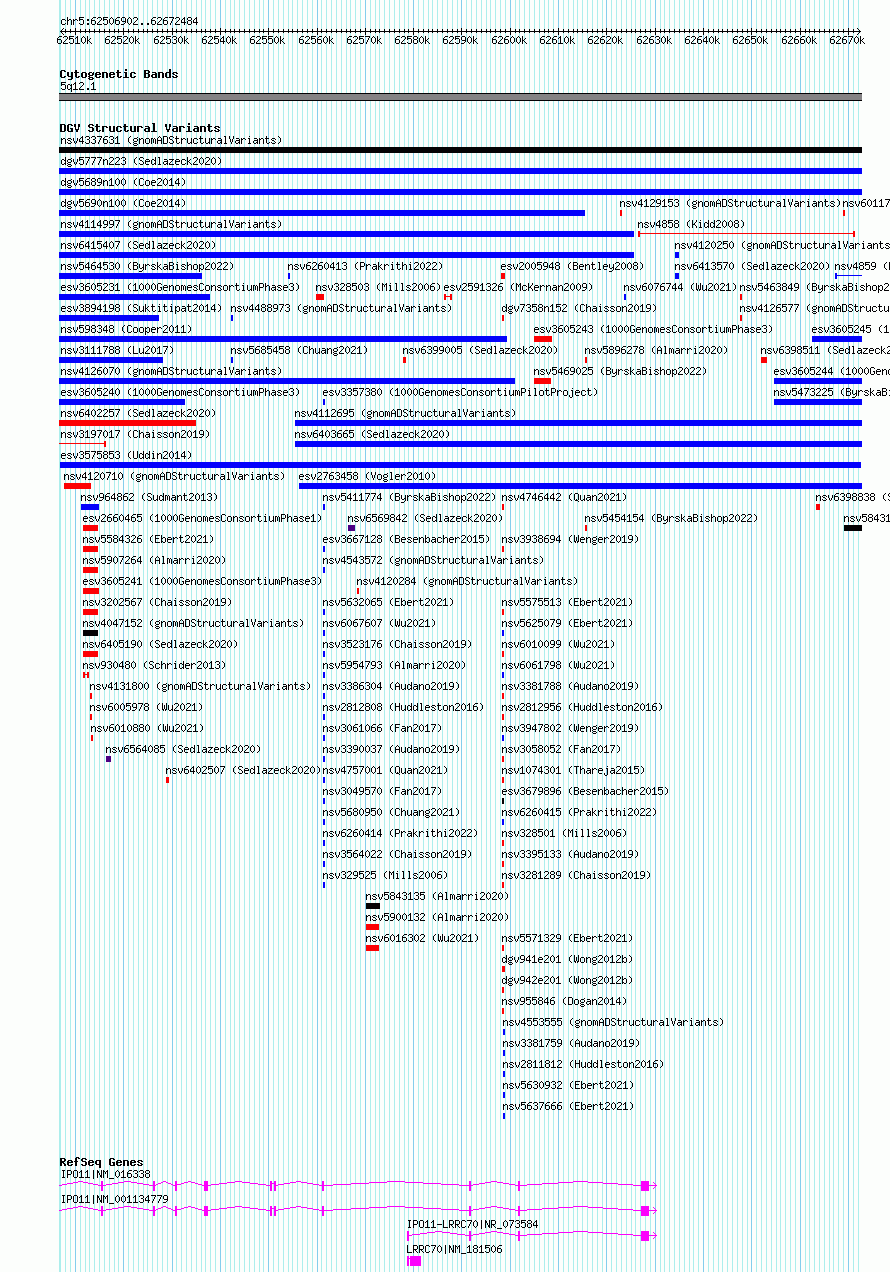Select esv2763458 (Vogler2010) variant
The image size is (890, 1272).
click(x=368, y=476)
